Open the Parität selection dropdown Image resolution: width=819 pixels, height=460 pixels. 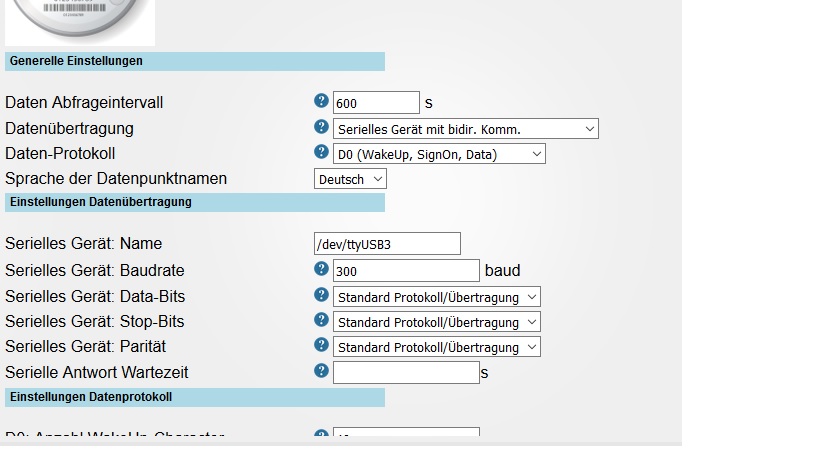click(436, 347)
